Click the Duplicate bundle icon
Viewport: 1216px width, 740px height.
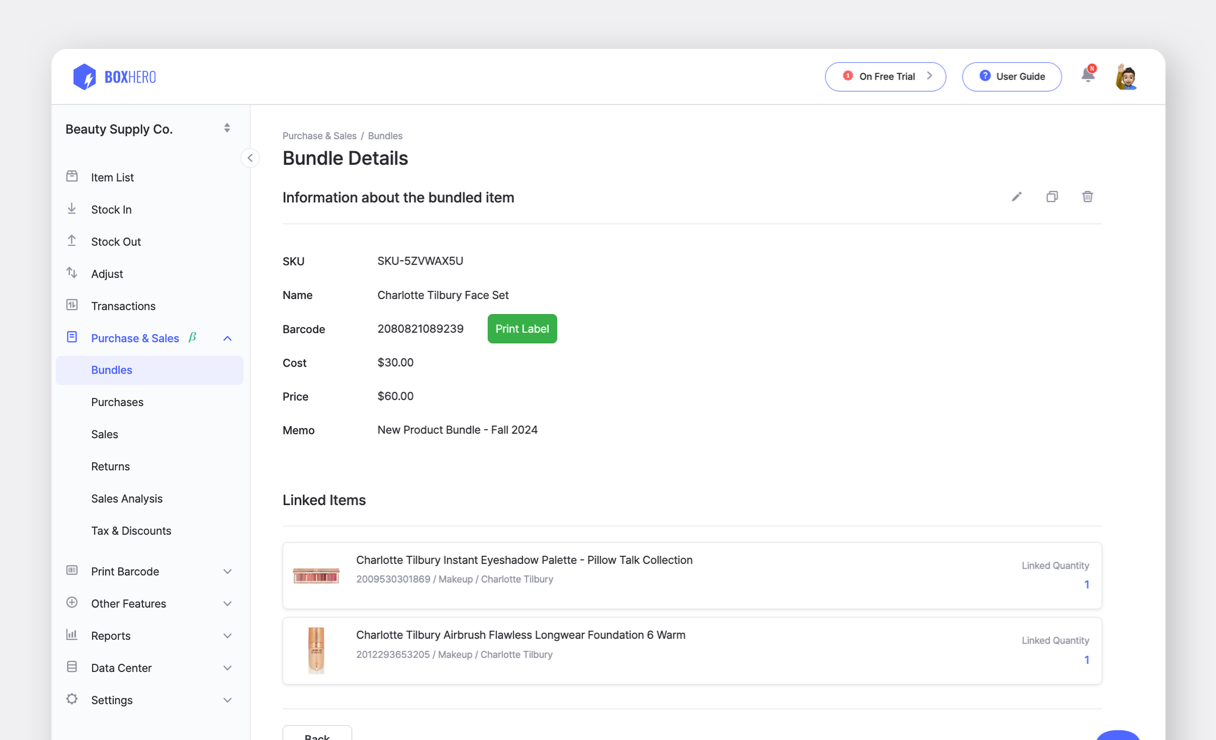(1052, 197)
